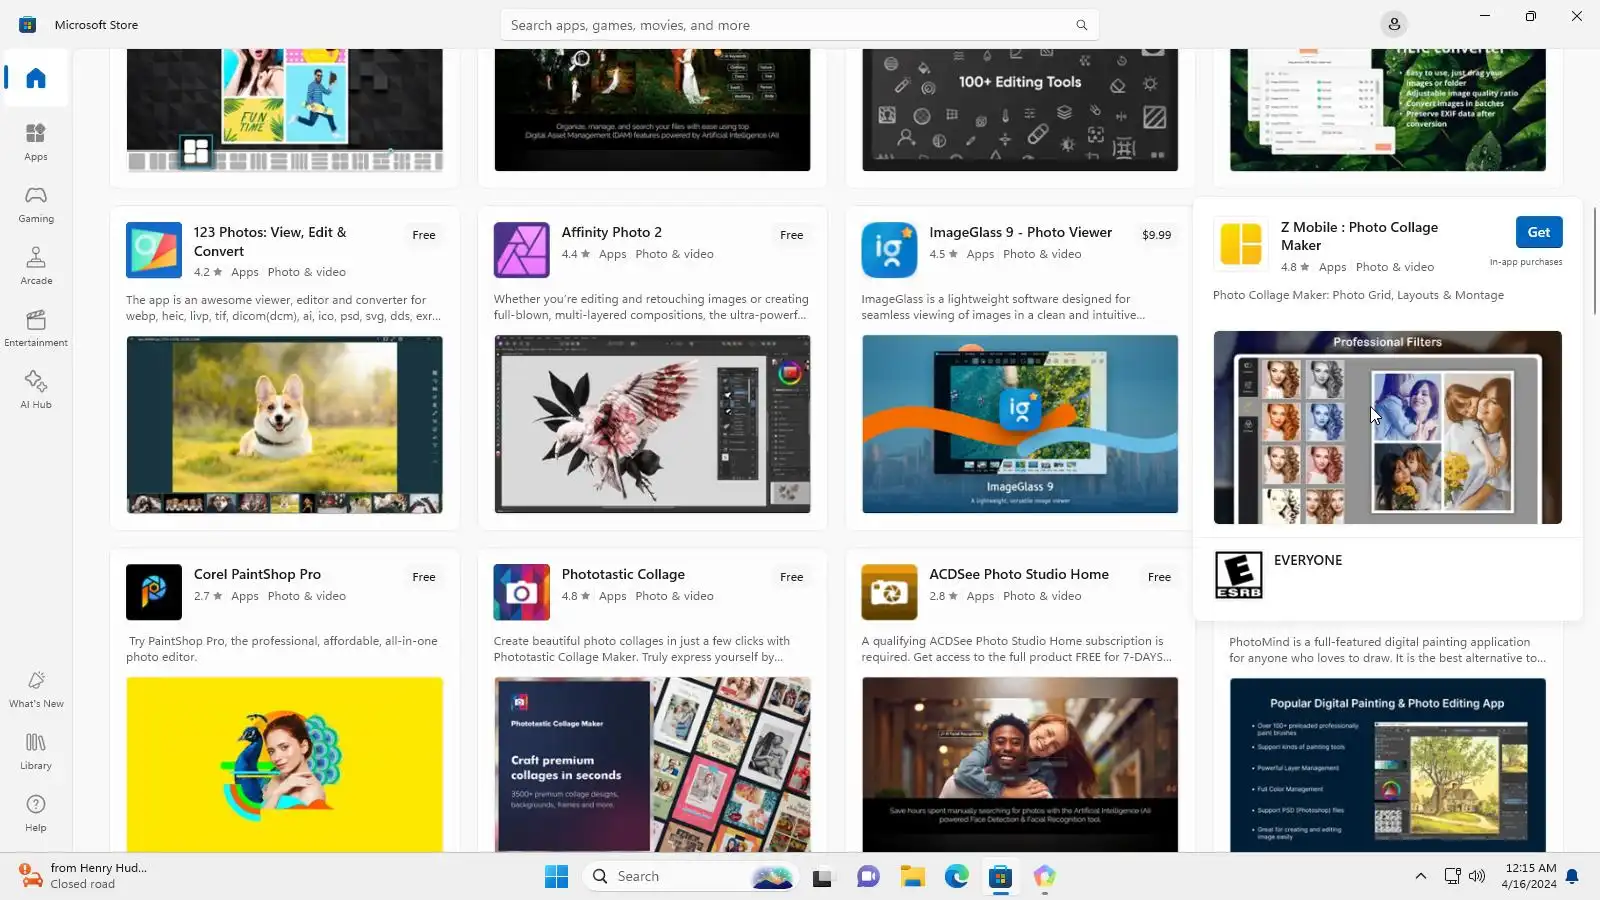This screenshot has width=1600, height=900.
Task: Click the ImageGlass 9 app icon
Action: point(890,250)
